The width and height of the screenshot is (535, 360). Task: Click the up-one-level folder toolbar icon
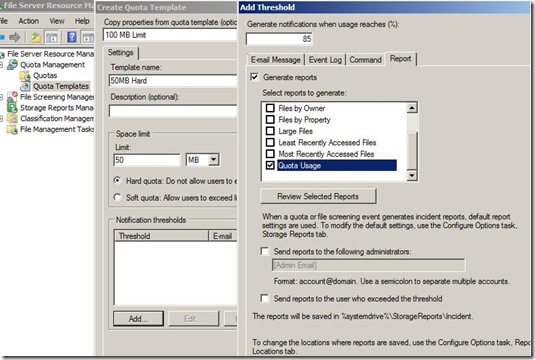tap(35, 37)
